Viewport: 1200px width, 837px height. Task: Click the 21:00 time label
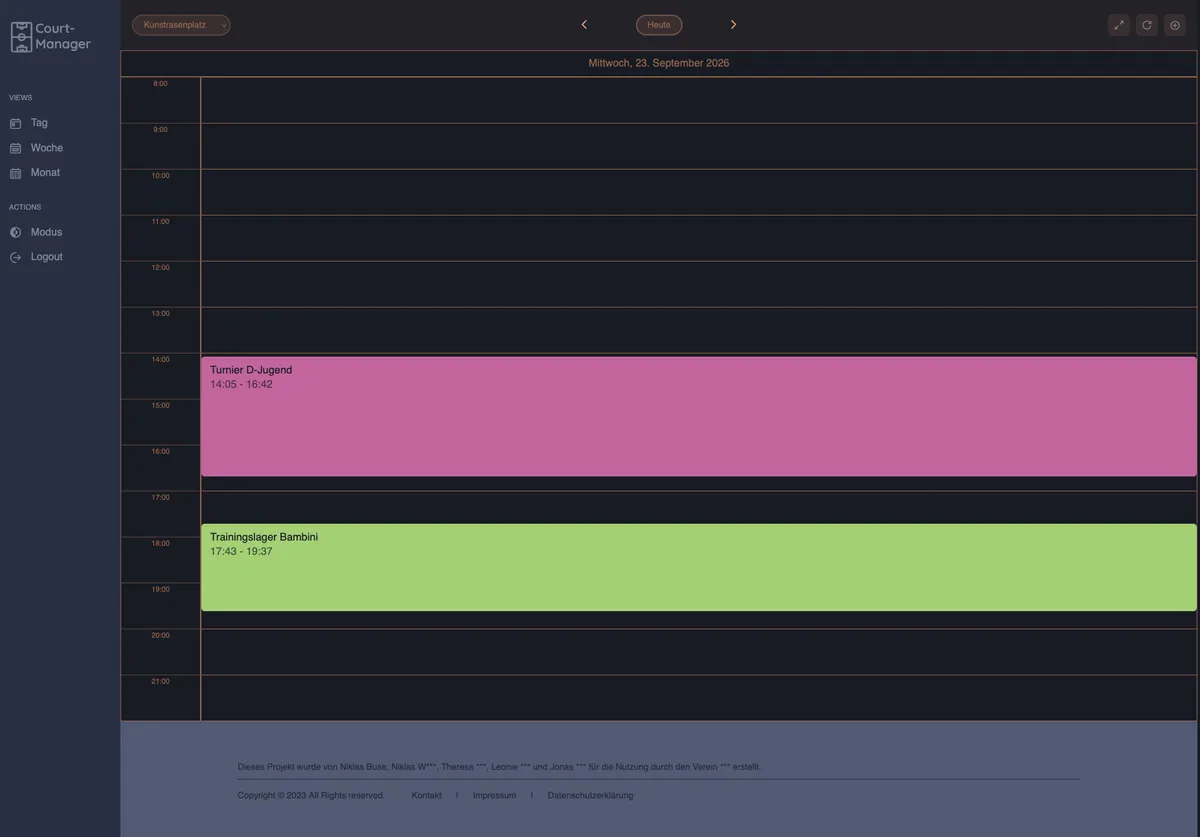[160, 682]
